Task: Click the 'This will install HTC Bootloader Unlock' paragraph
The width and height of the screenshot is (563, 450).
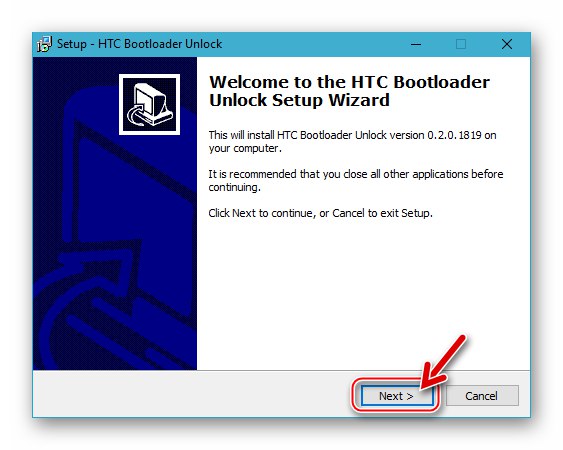Action: [x=352, y=142]
